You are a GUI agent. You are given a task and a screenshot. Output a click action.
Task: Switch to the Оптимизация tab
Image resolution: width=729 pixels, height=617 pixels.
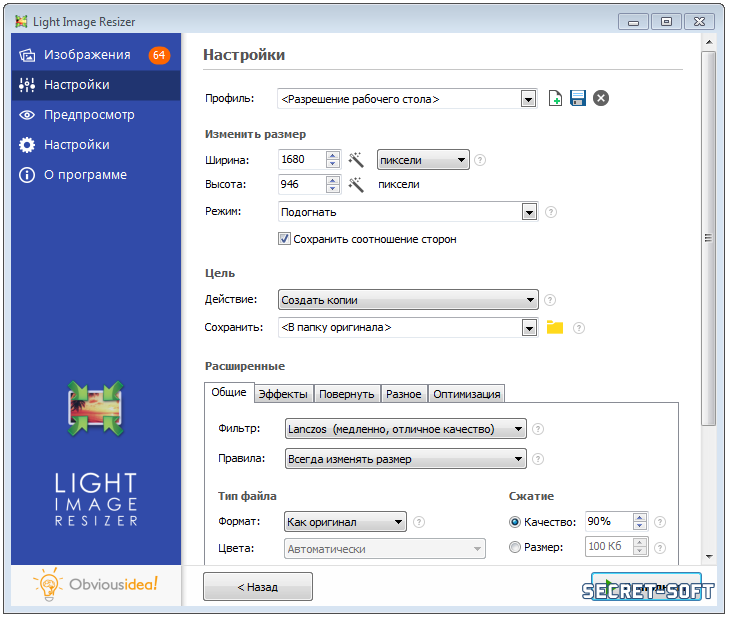coord(466,394)
